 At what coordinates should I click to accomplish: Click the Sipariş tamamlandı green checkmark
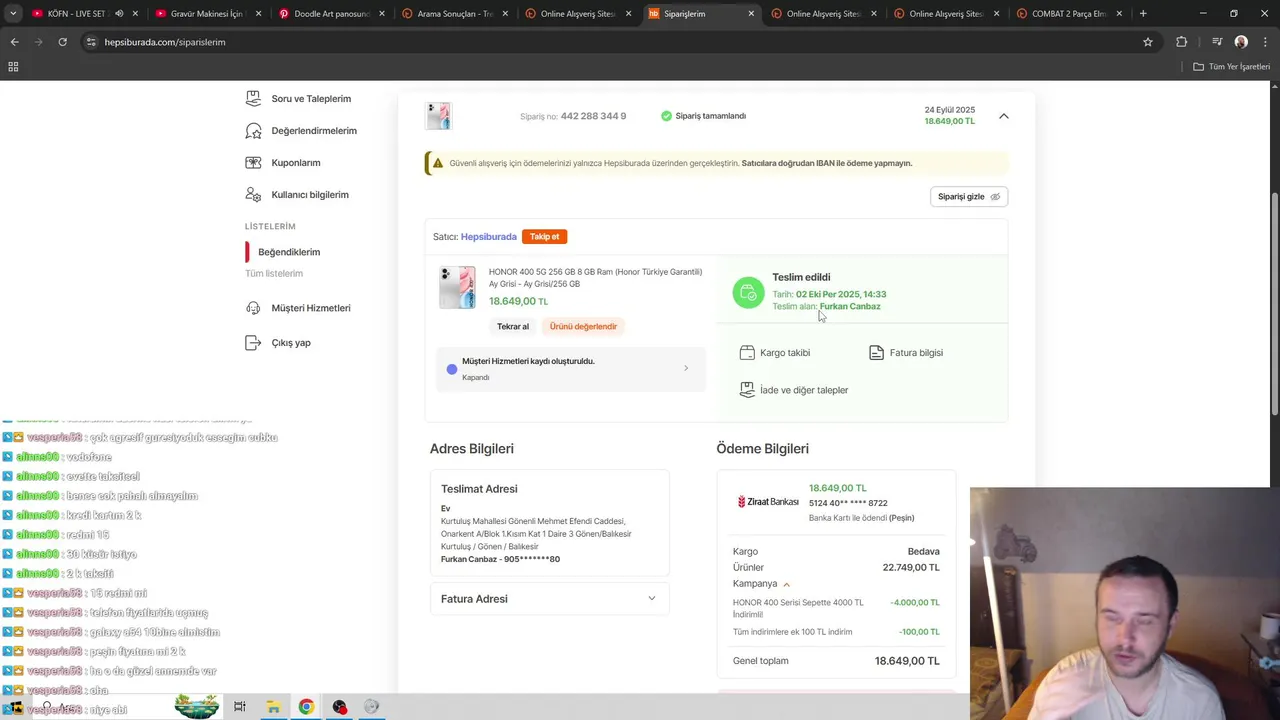(666, 116)
